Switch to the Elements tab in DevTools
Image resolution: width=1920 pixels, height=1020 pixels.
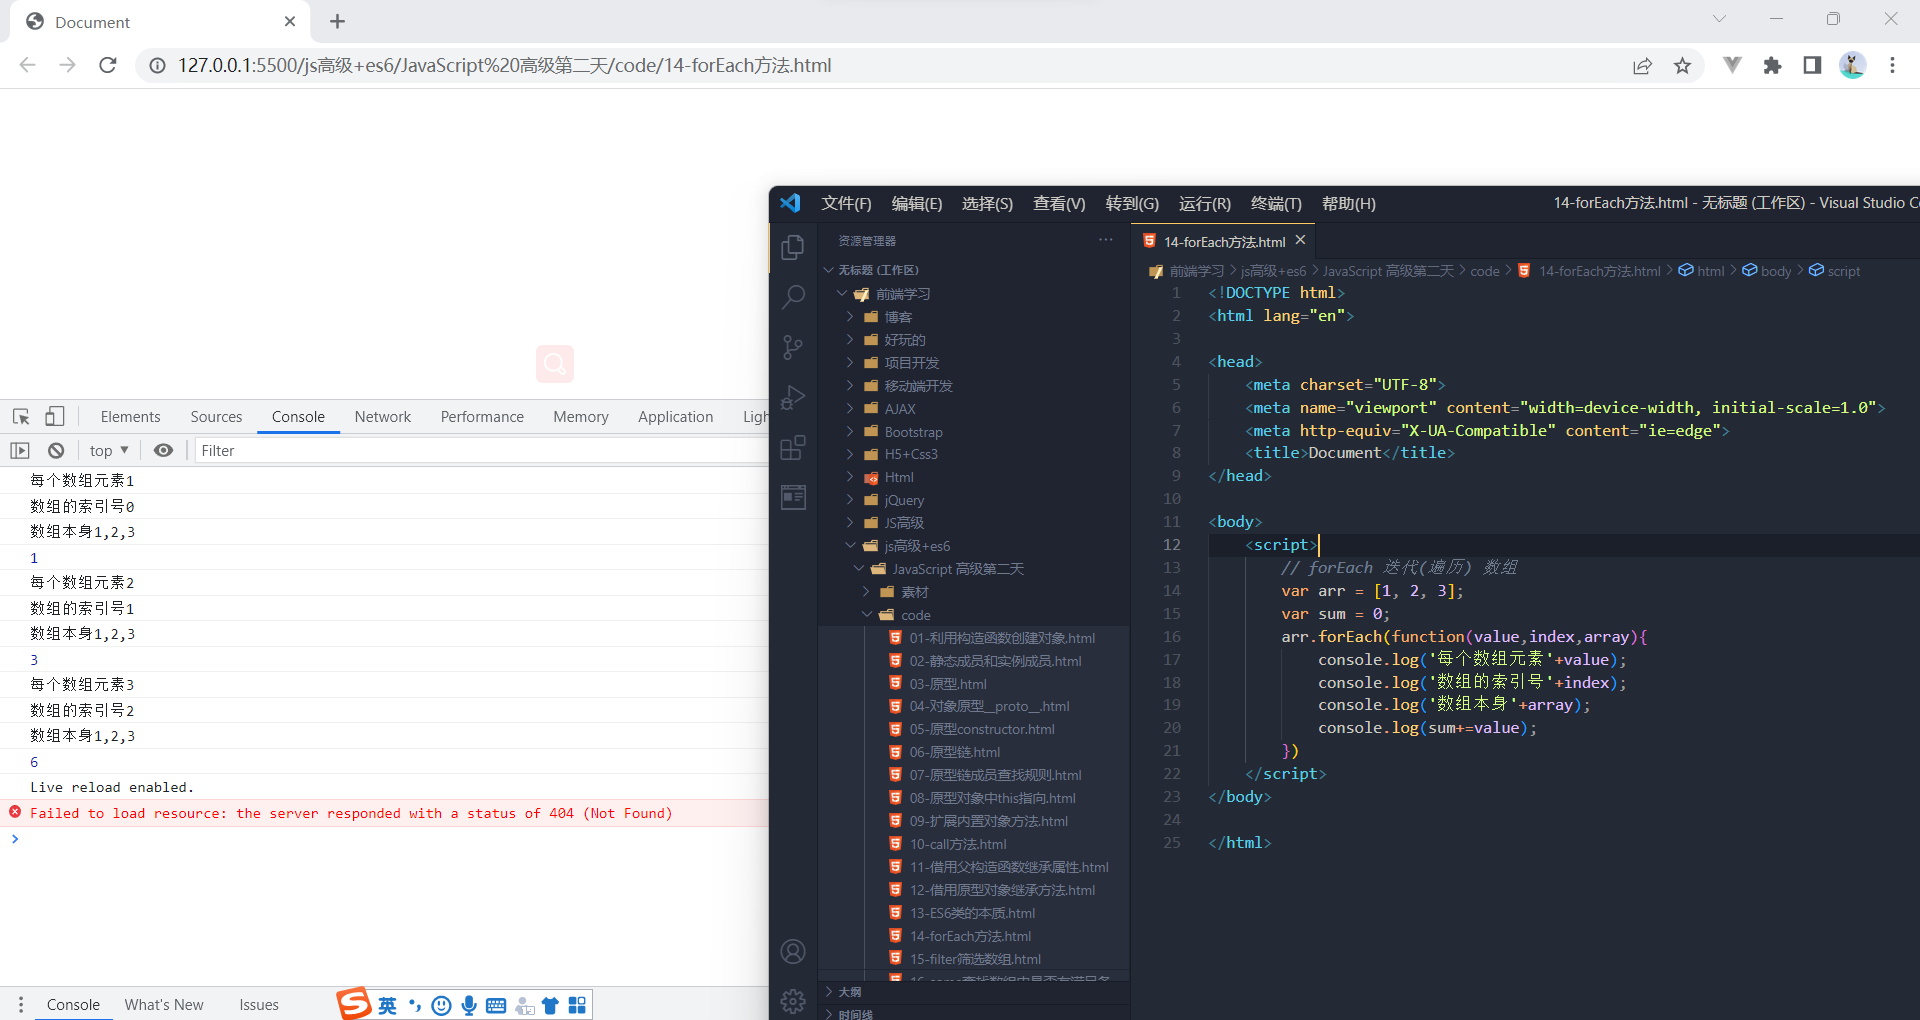tap(130, 416)
